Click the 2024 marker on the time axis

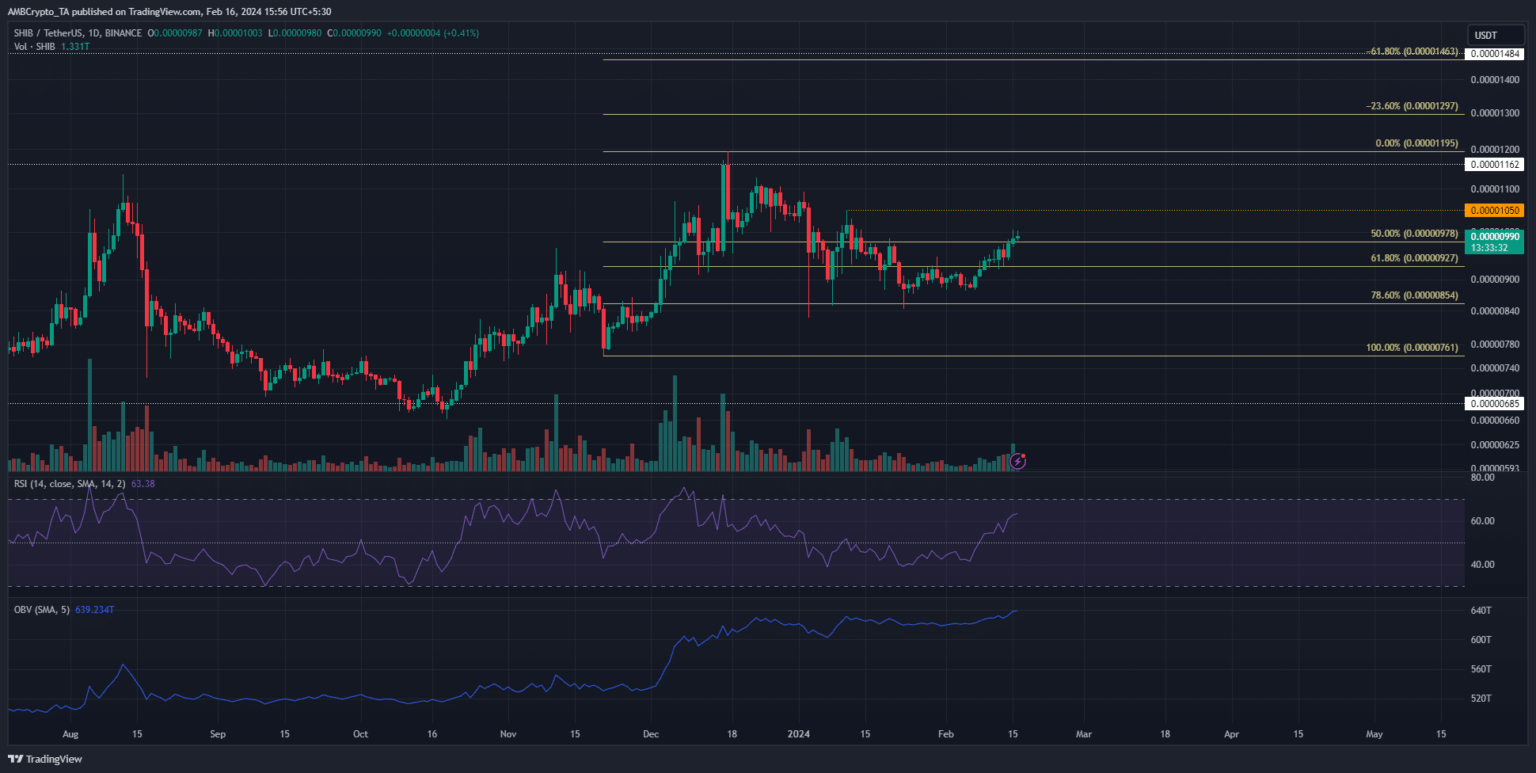pyautogui.click(x=799, y=734)
